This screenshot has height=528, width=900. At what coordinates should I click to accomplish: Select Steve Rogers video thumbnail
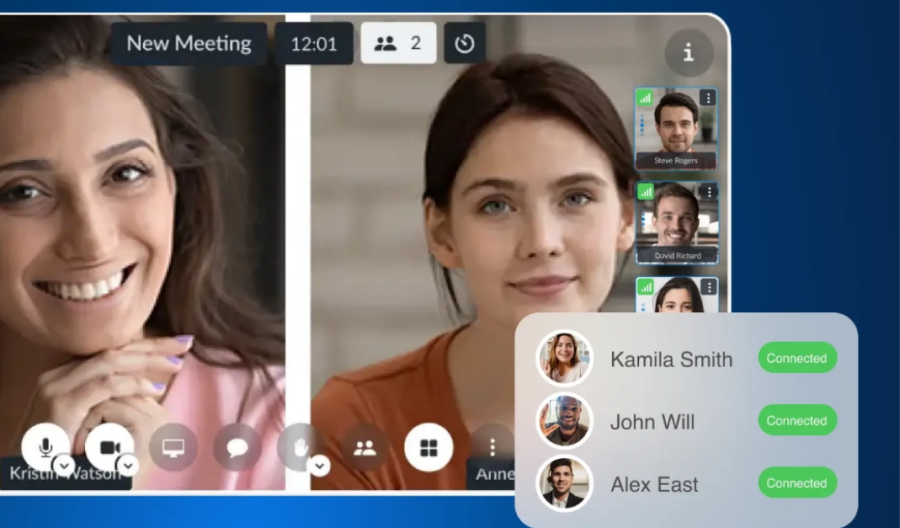coord(676,129)
